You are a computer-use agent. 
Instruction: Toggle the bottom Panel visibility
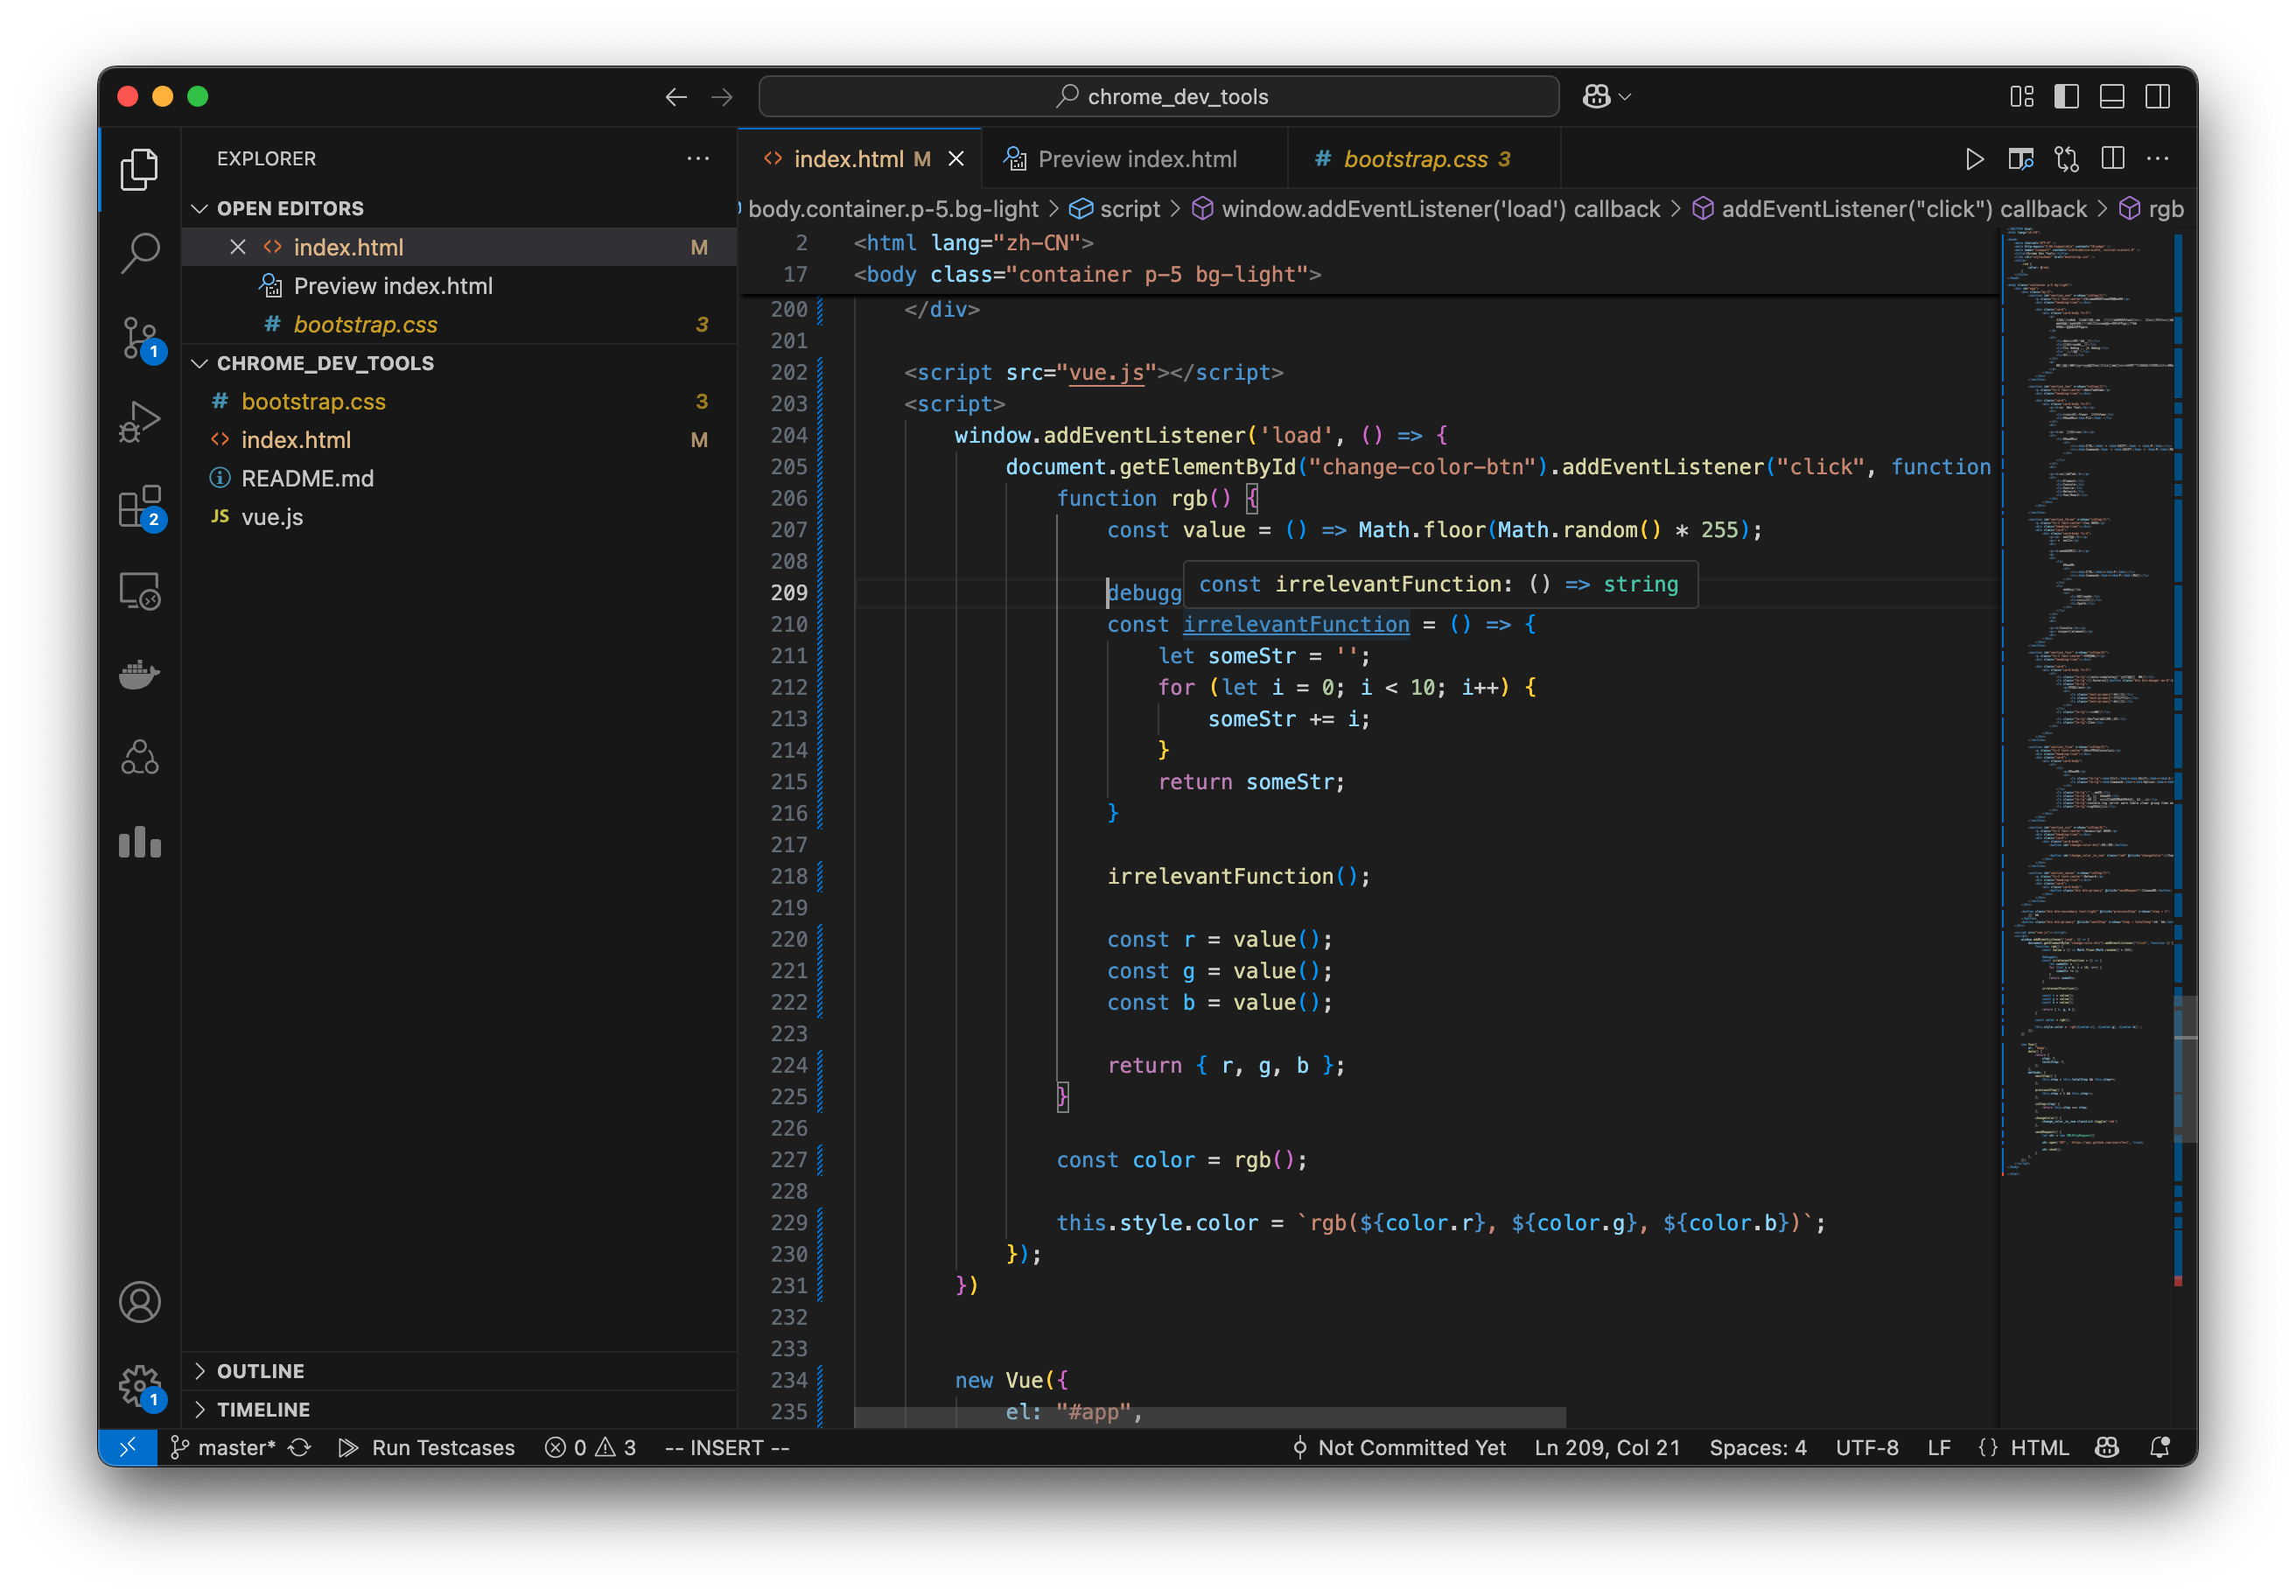(x=2112, y=97)
